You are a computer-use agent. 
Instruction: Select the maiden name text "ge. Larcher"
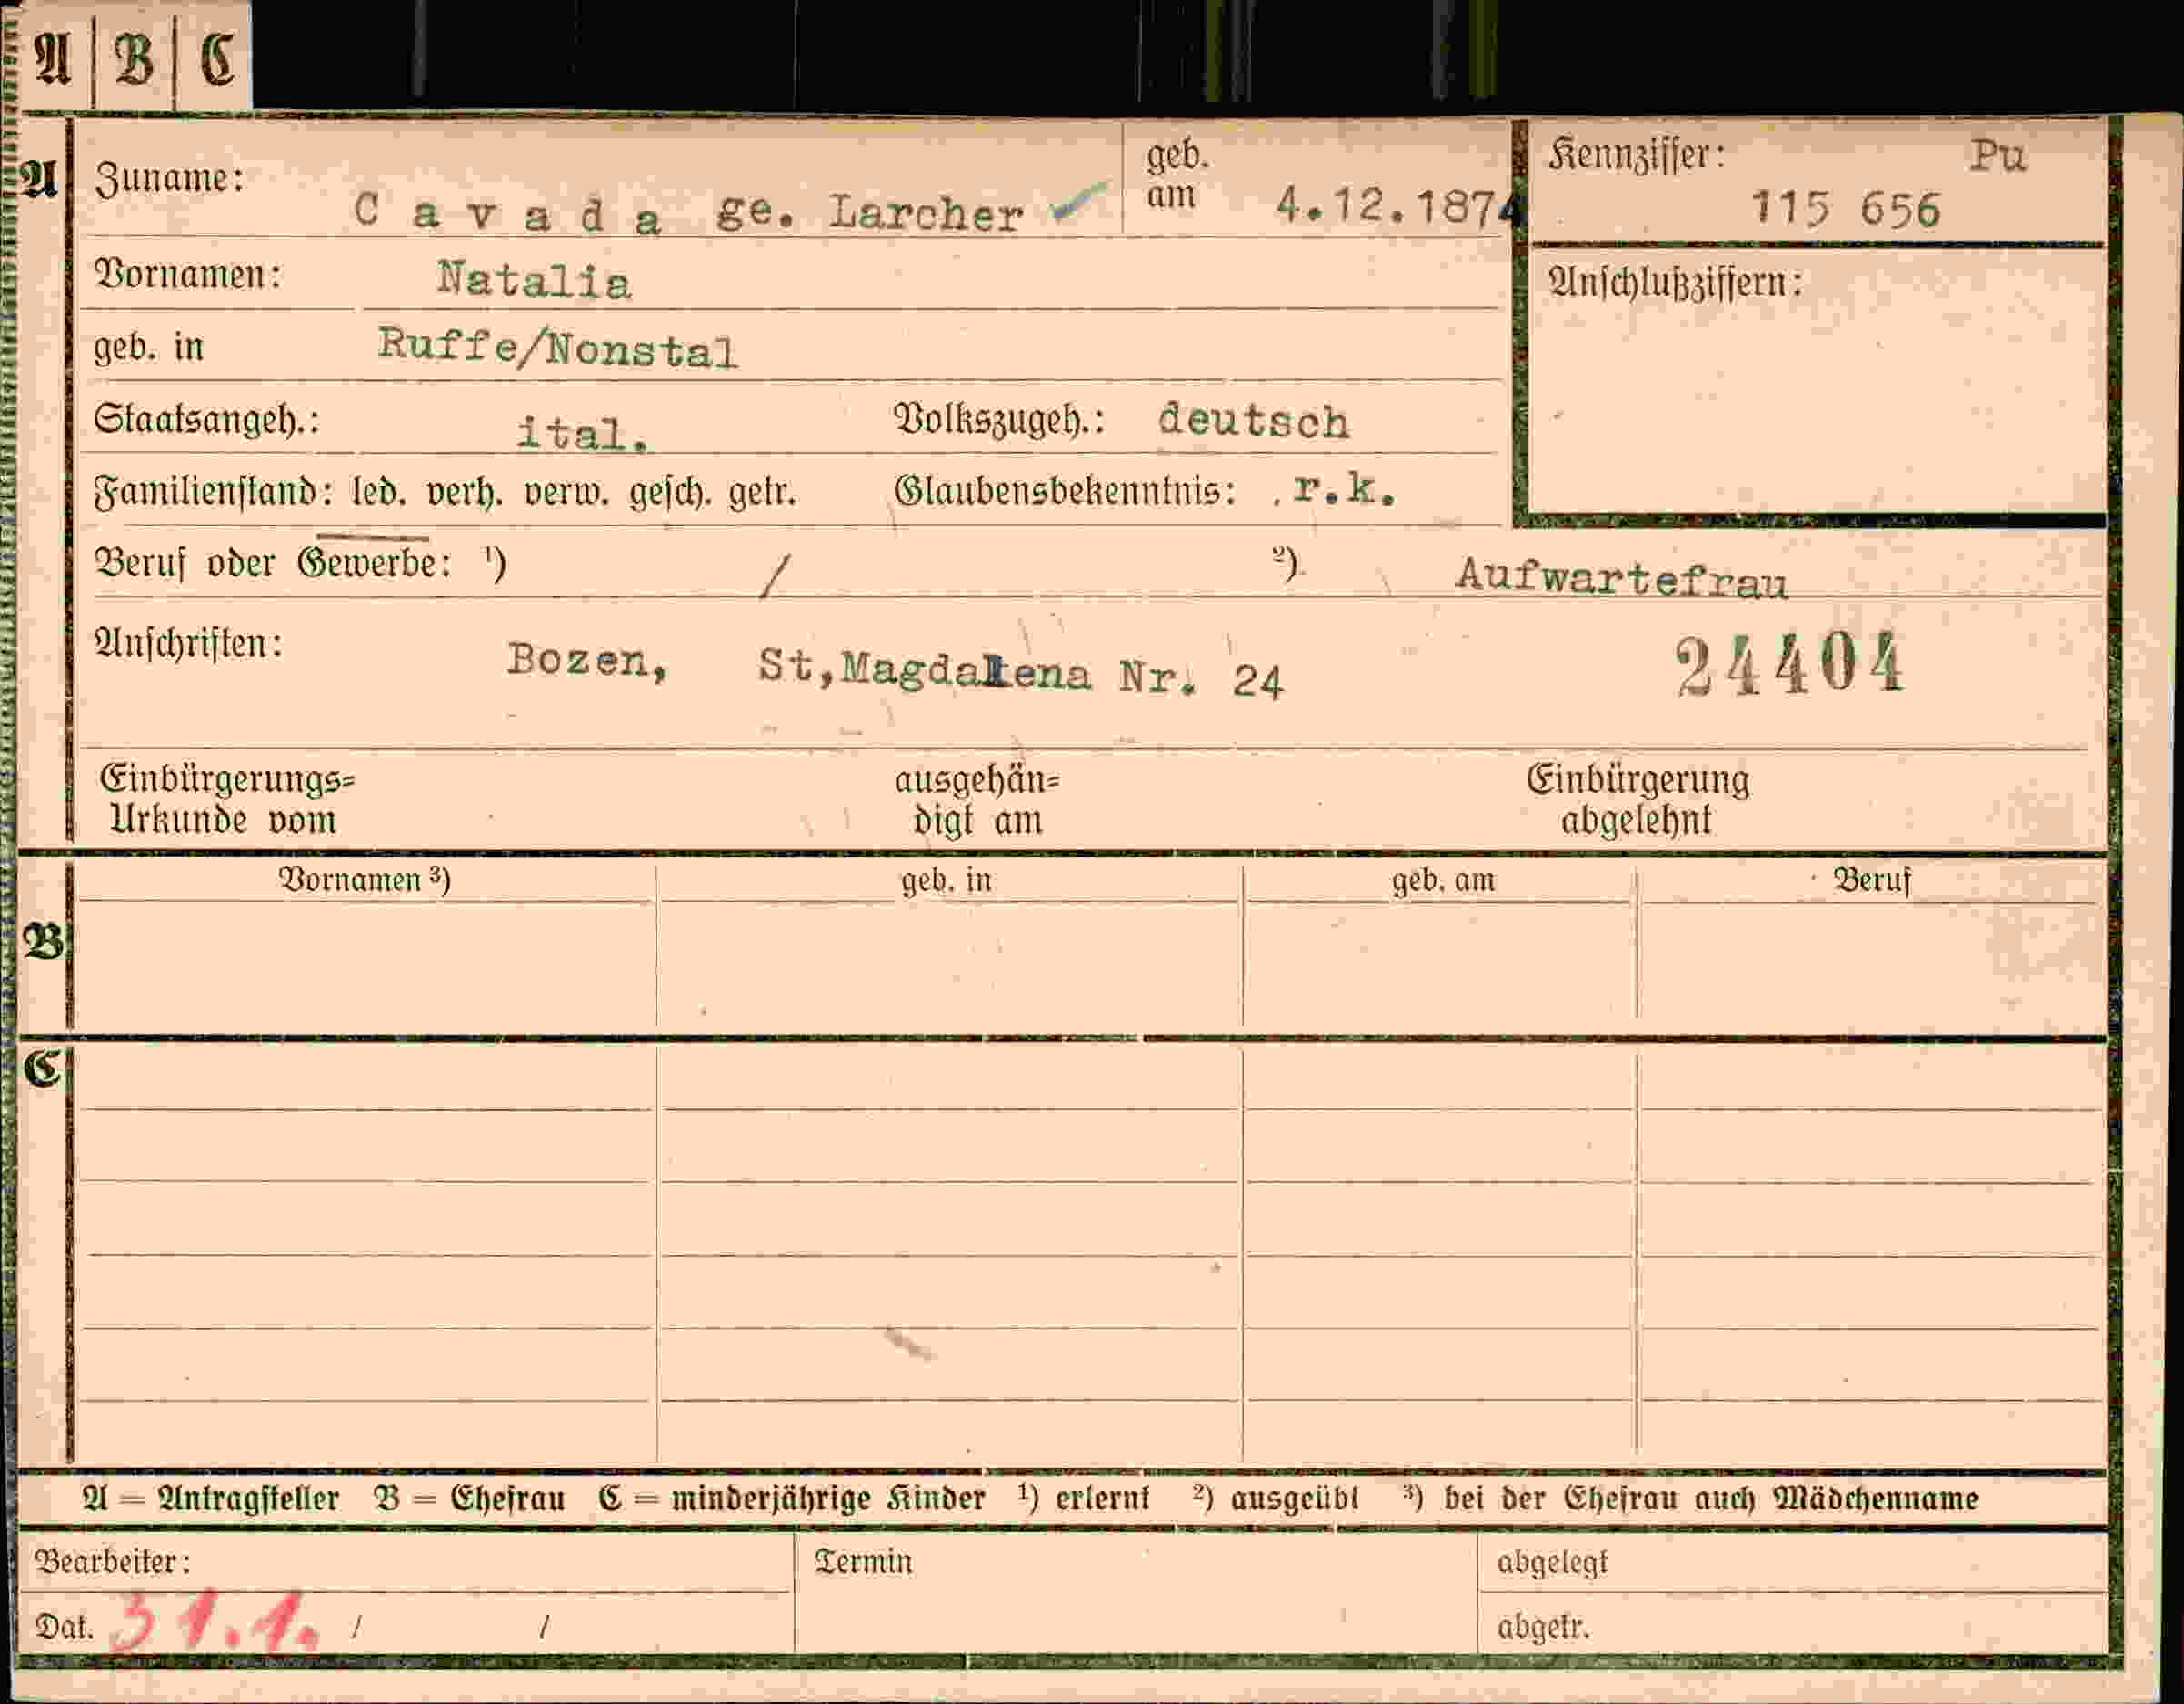pos(870,213)
